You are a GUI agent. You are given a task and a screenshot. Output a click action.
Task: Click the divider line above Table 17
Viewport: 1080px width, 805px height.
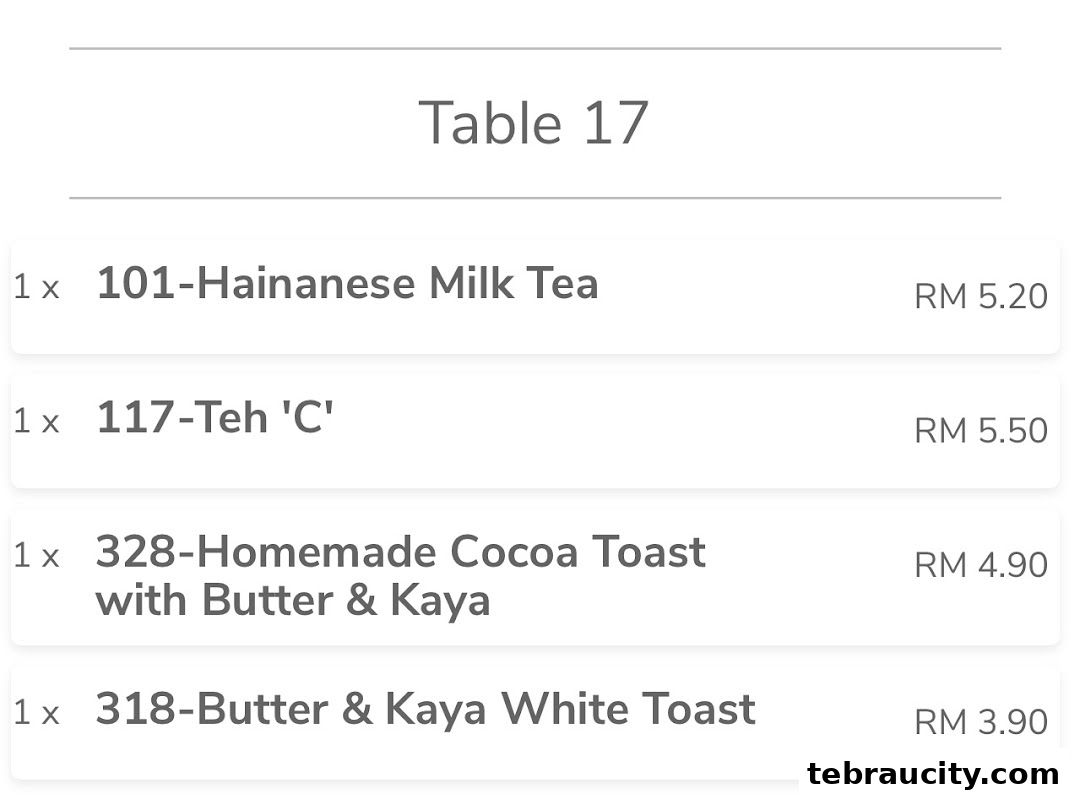pos(535,48)
